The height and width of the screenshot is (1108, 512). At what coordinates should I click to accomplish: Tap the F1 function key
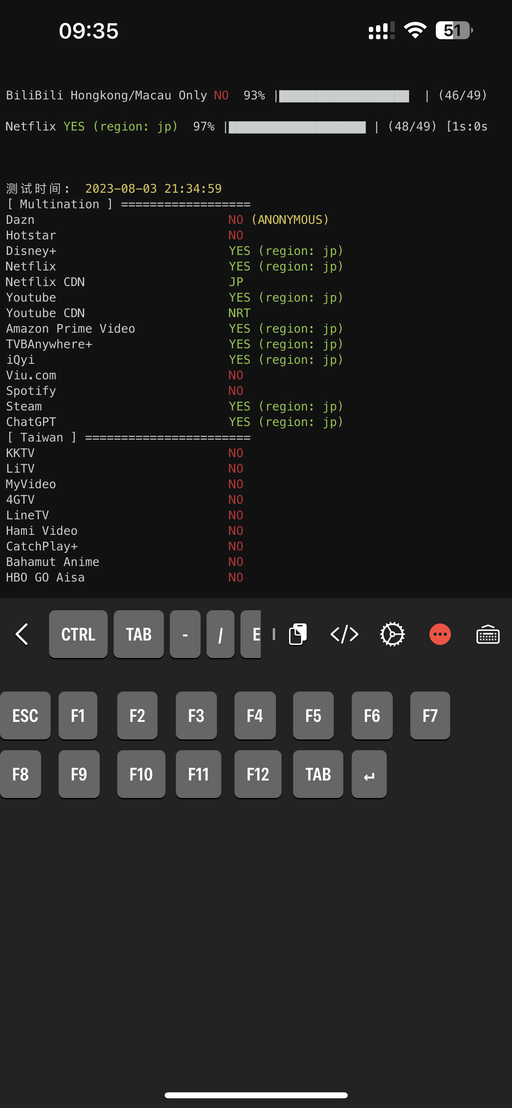click(x=78, y=716)
